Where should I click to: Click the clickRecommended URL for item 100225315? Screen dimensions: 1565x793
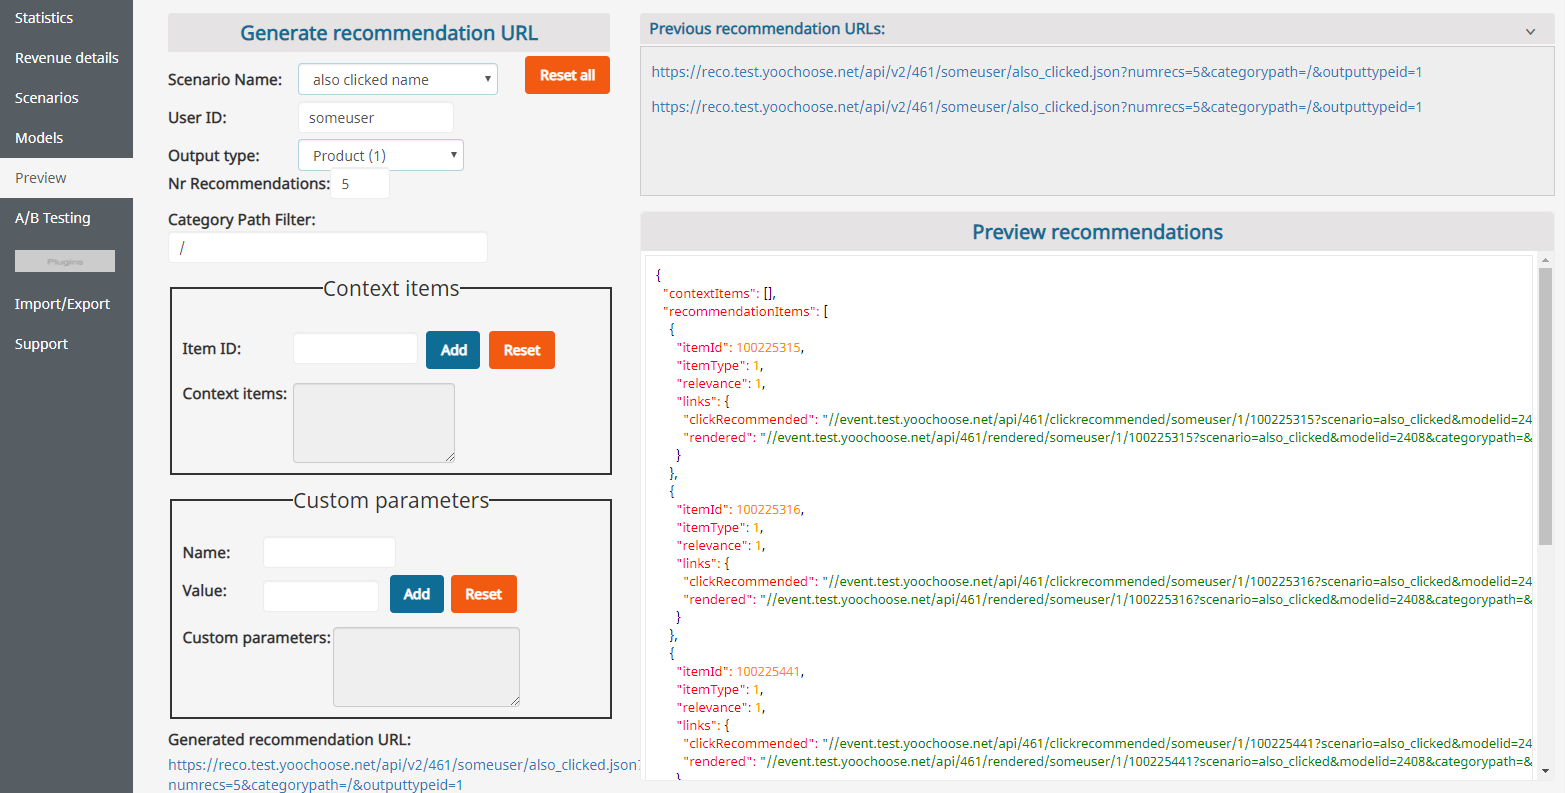pyautogui.click(x=1177, y=420)
